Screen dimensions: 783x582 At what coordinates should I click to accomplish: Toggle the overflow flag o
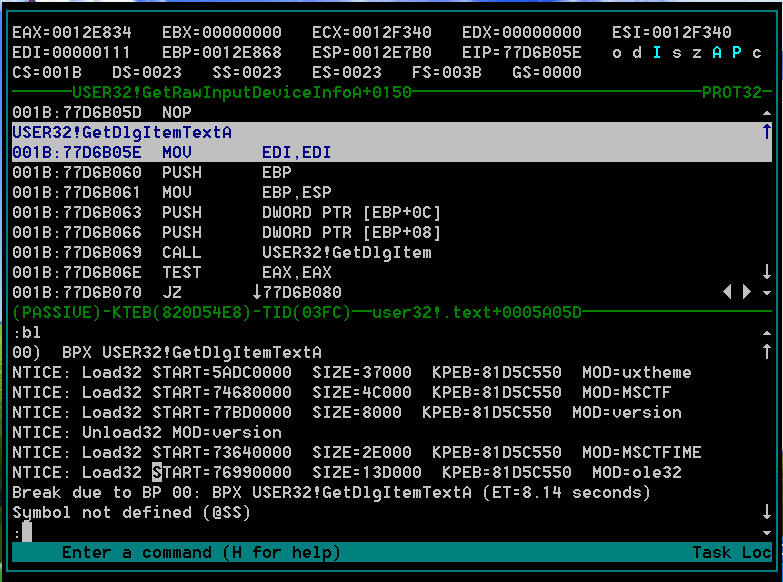point(617,52)
